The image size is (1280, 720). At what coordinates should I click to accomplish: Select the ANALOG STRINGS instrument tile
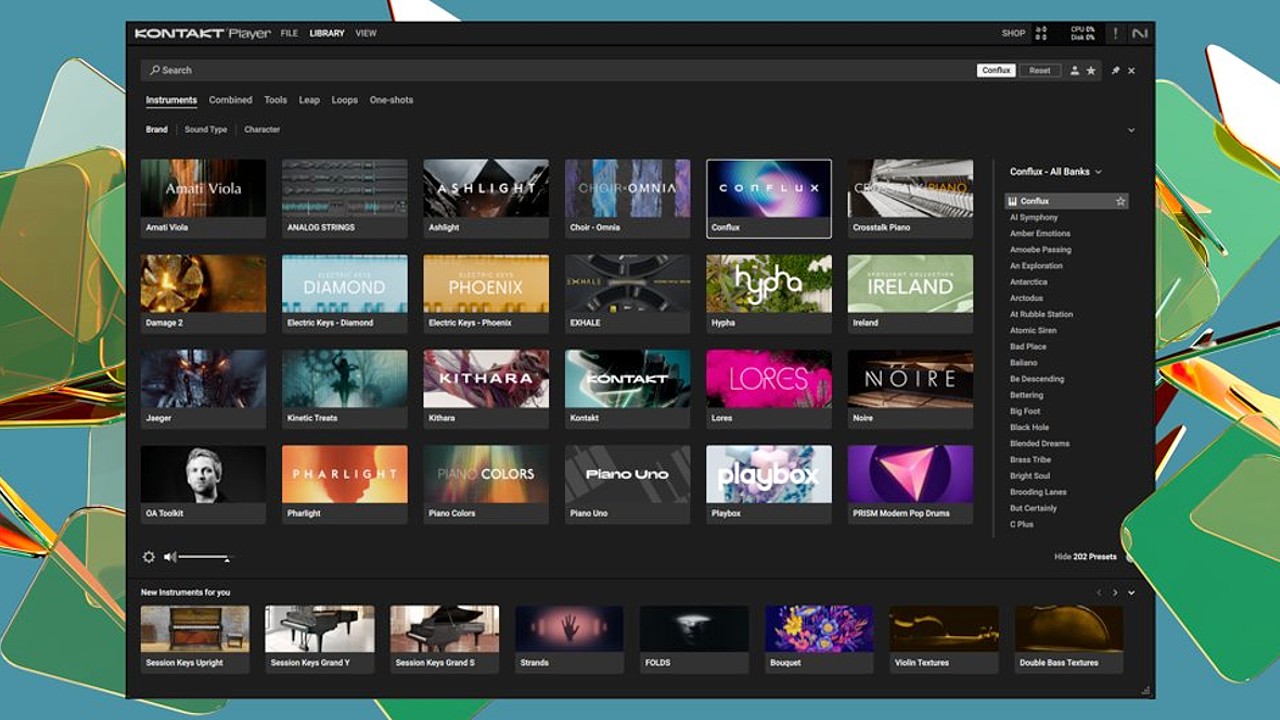345,198
